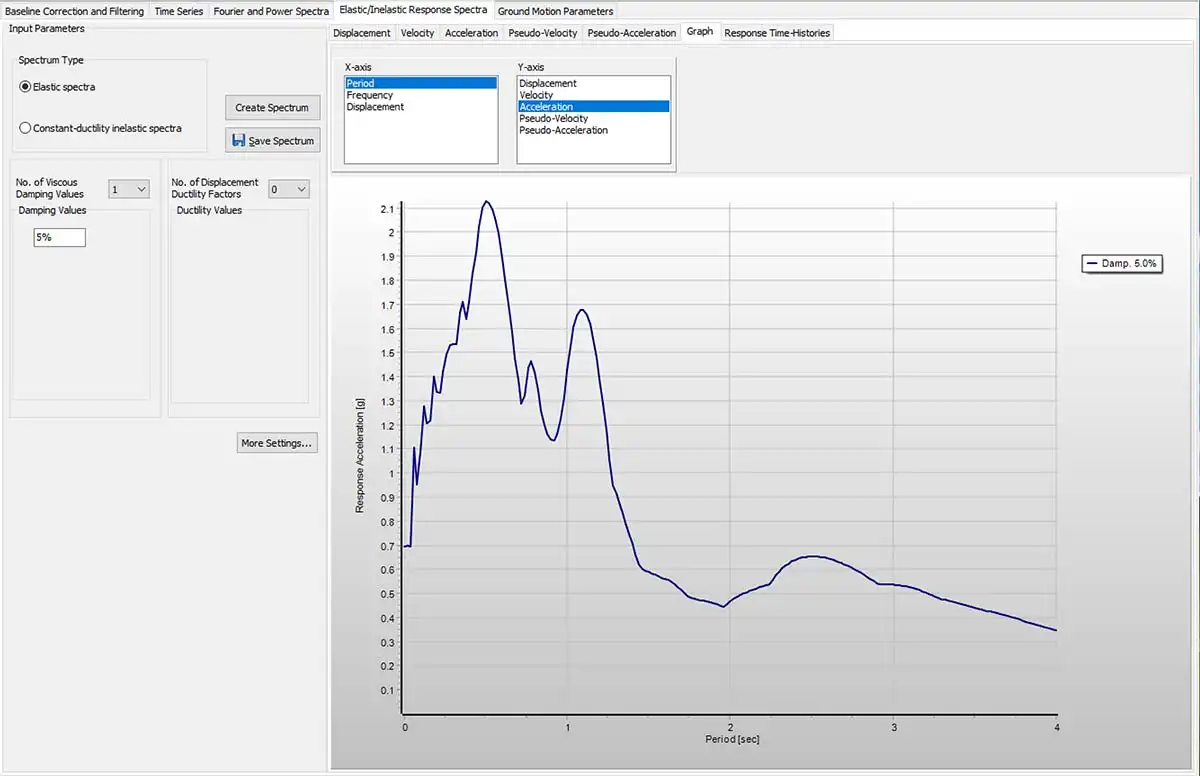Click the Damp. 5.0% legend entry
Image resolution: width=1200 pixels, height=776 pixels.
[x=1120, y=263]
